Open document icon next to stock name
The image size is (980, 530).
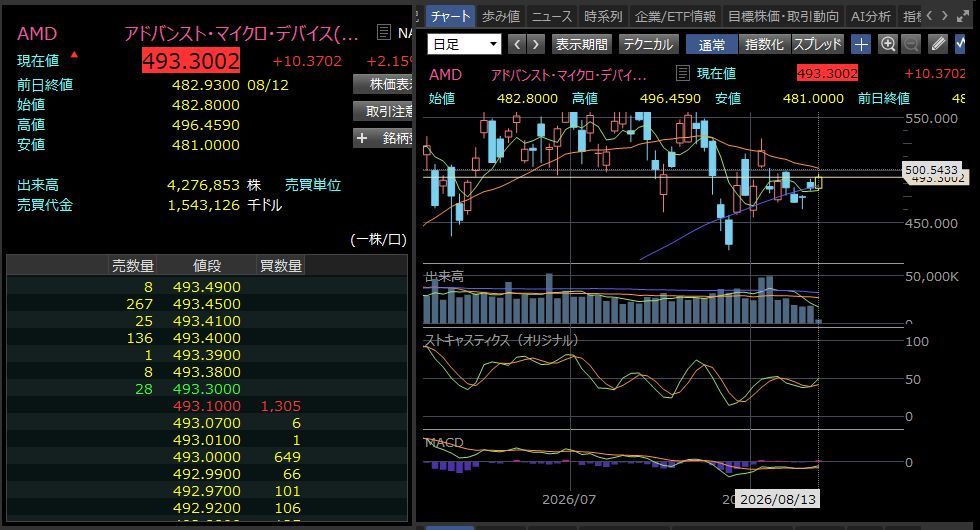384,32
